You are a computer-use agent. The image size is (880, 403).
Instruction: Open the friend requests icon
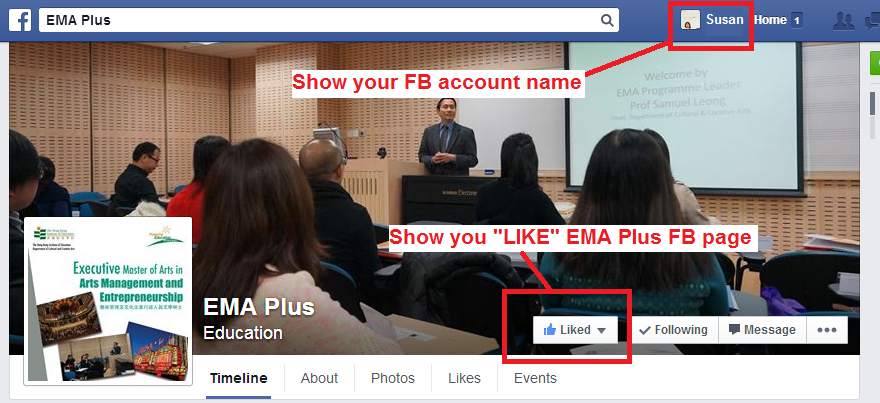[844, 21]
